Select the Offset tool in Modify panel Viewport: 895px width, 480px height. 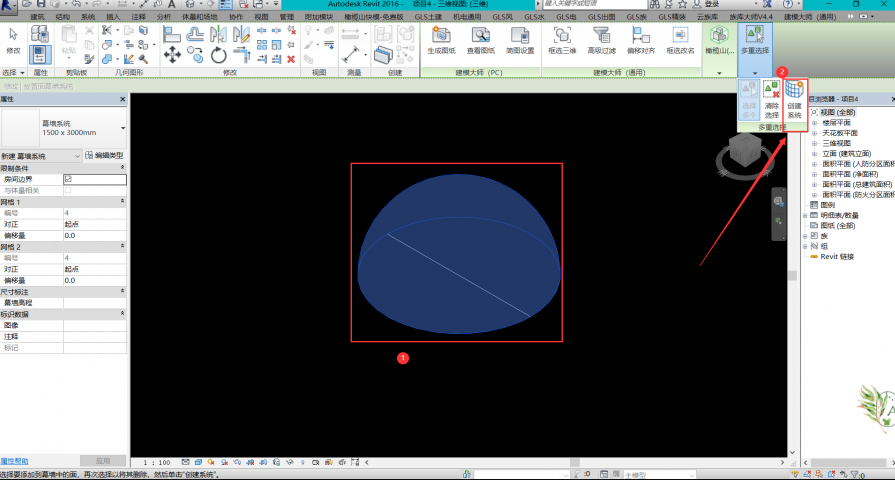point(195,34)
